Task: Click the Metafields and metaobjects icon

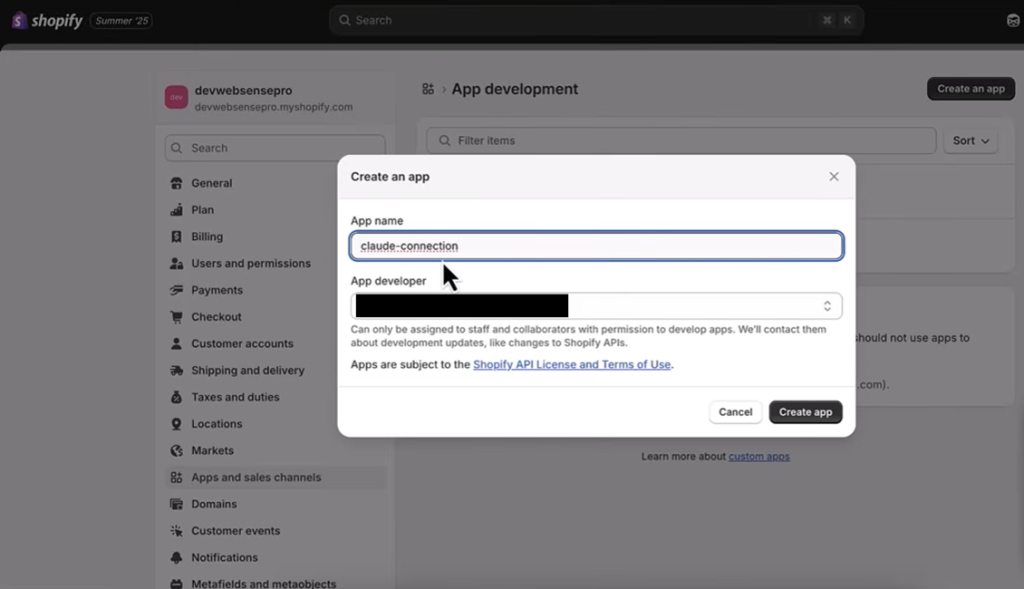Action: point(176,584)
